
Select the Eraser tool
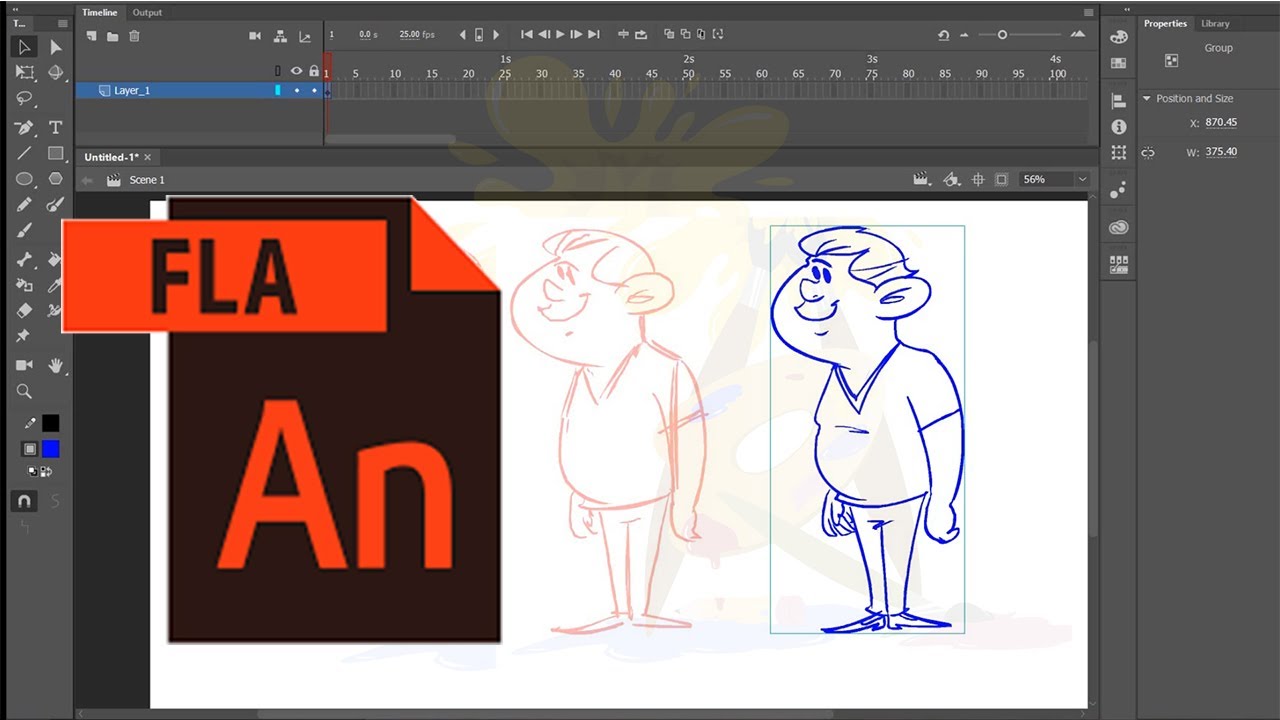tap(24, 311)
